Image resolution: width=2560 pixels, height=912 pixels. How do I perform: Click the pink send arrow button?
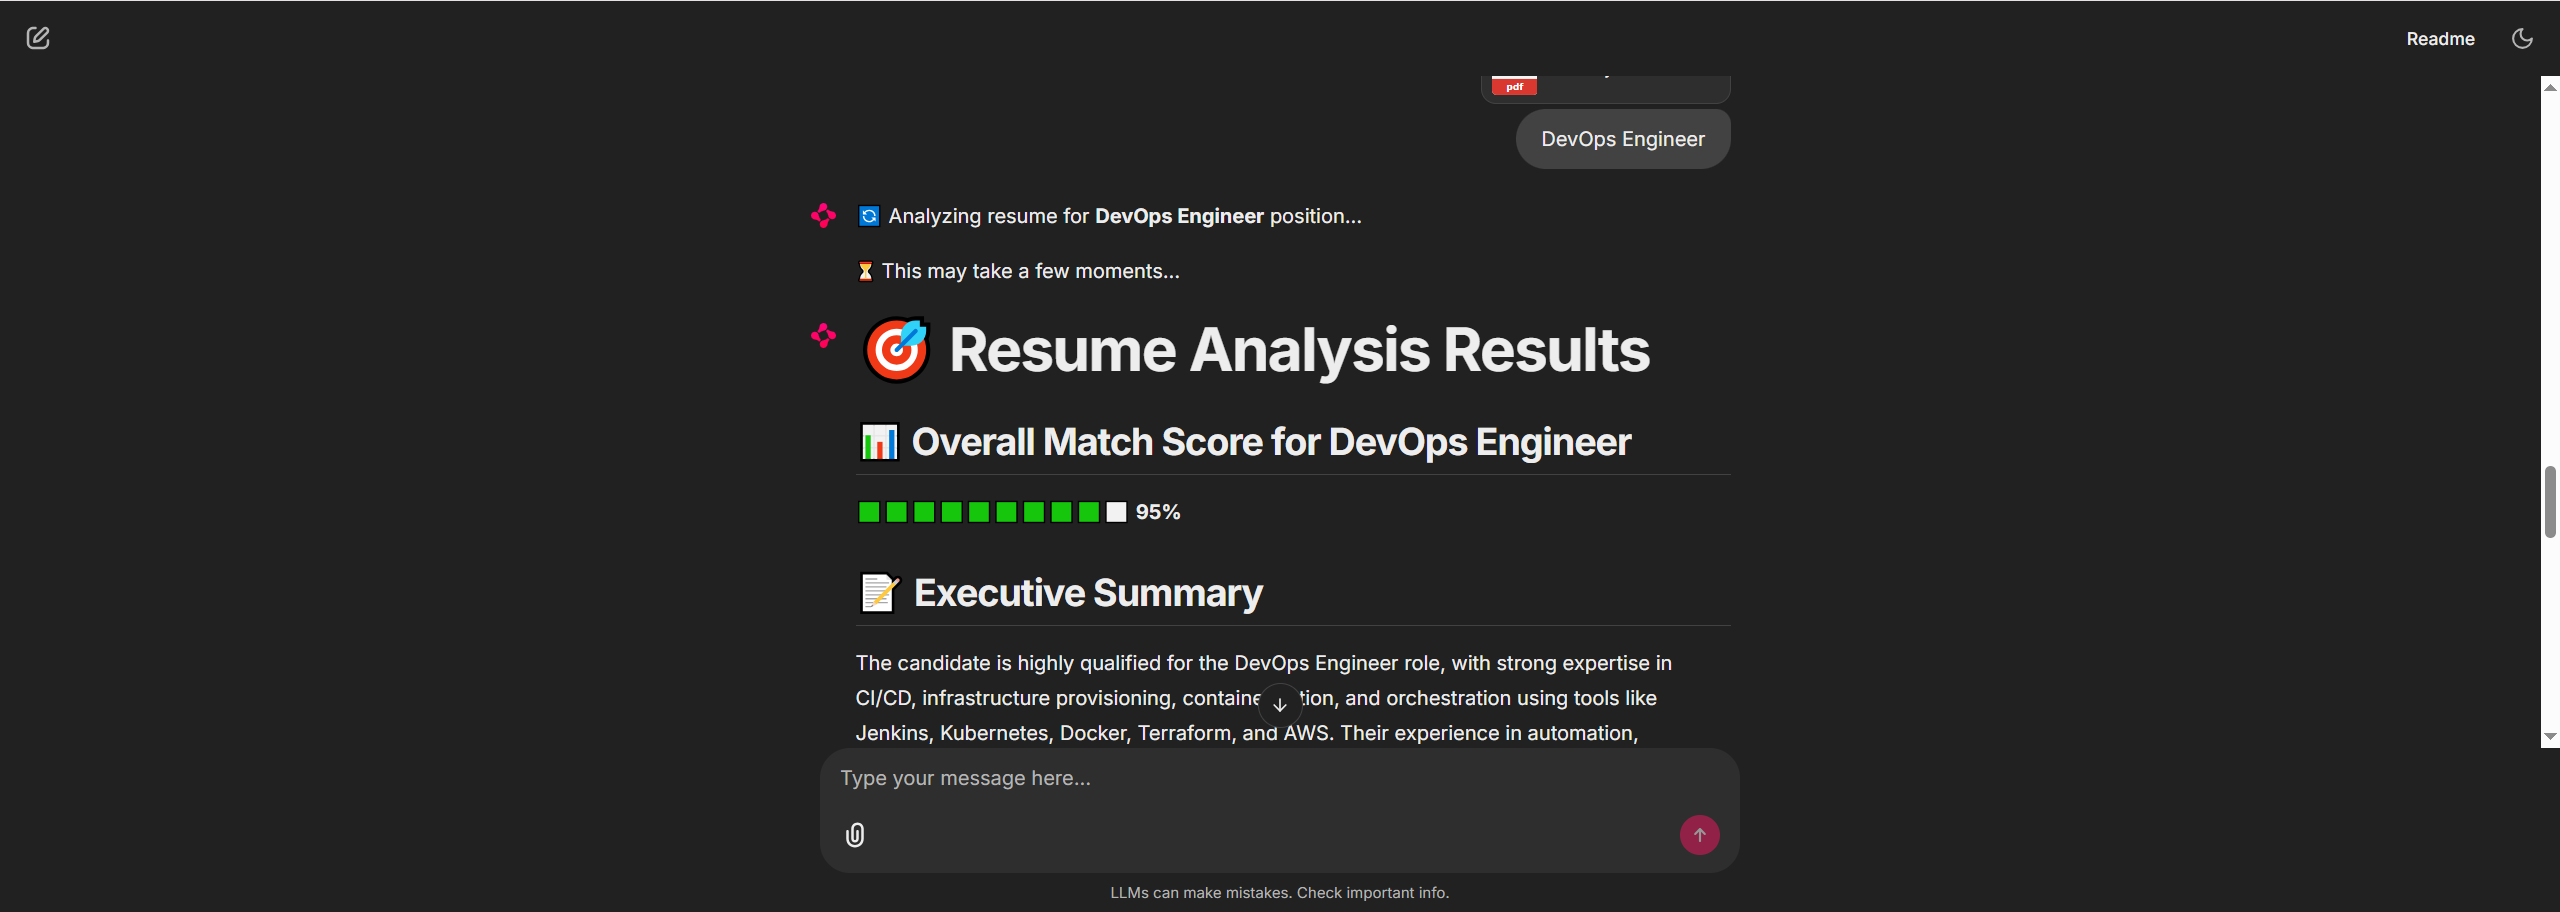coord(1699,835)
